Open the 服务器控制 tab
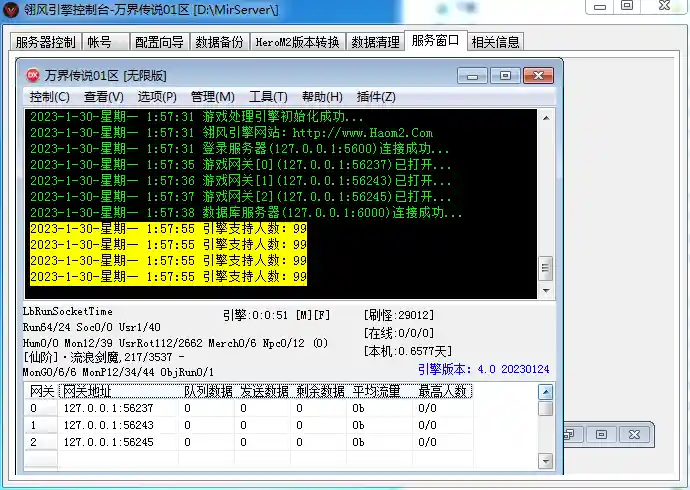690x490 pixels. (x=46, y=42)
